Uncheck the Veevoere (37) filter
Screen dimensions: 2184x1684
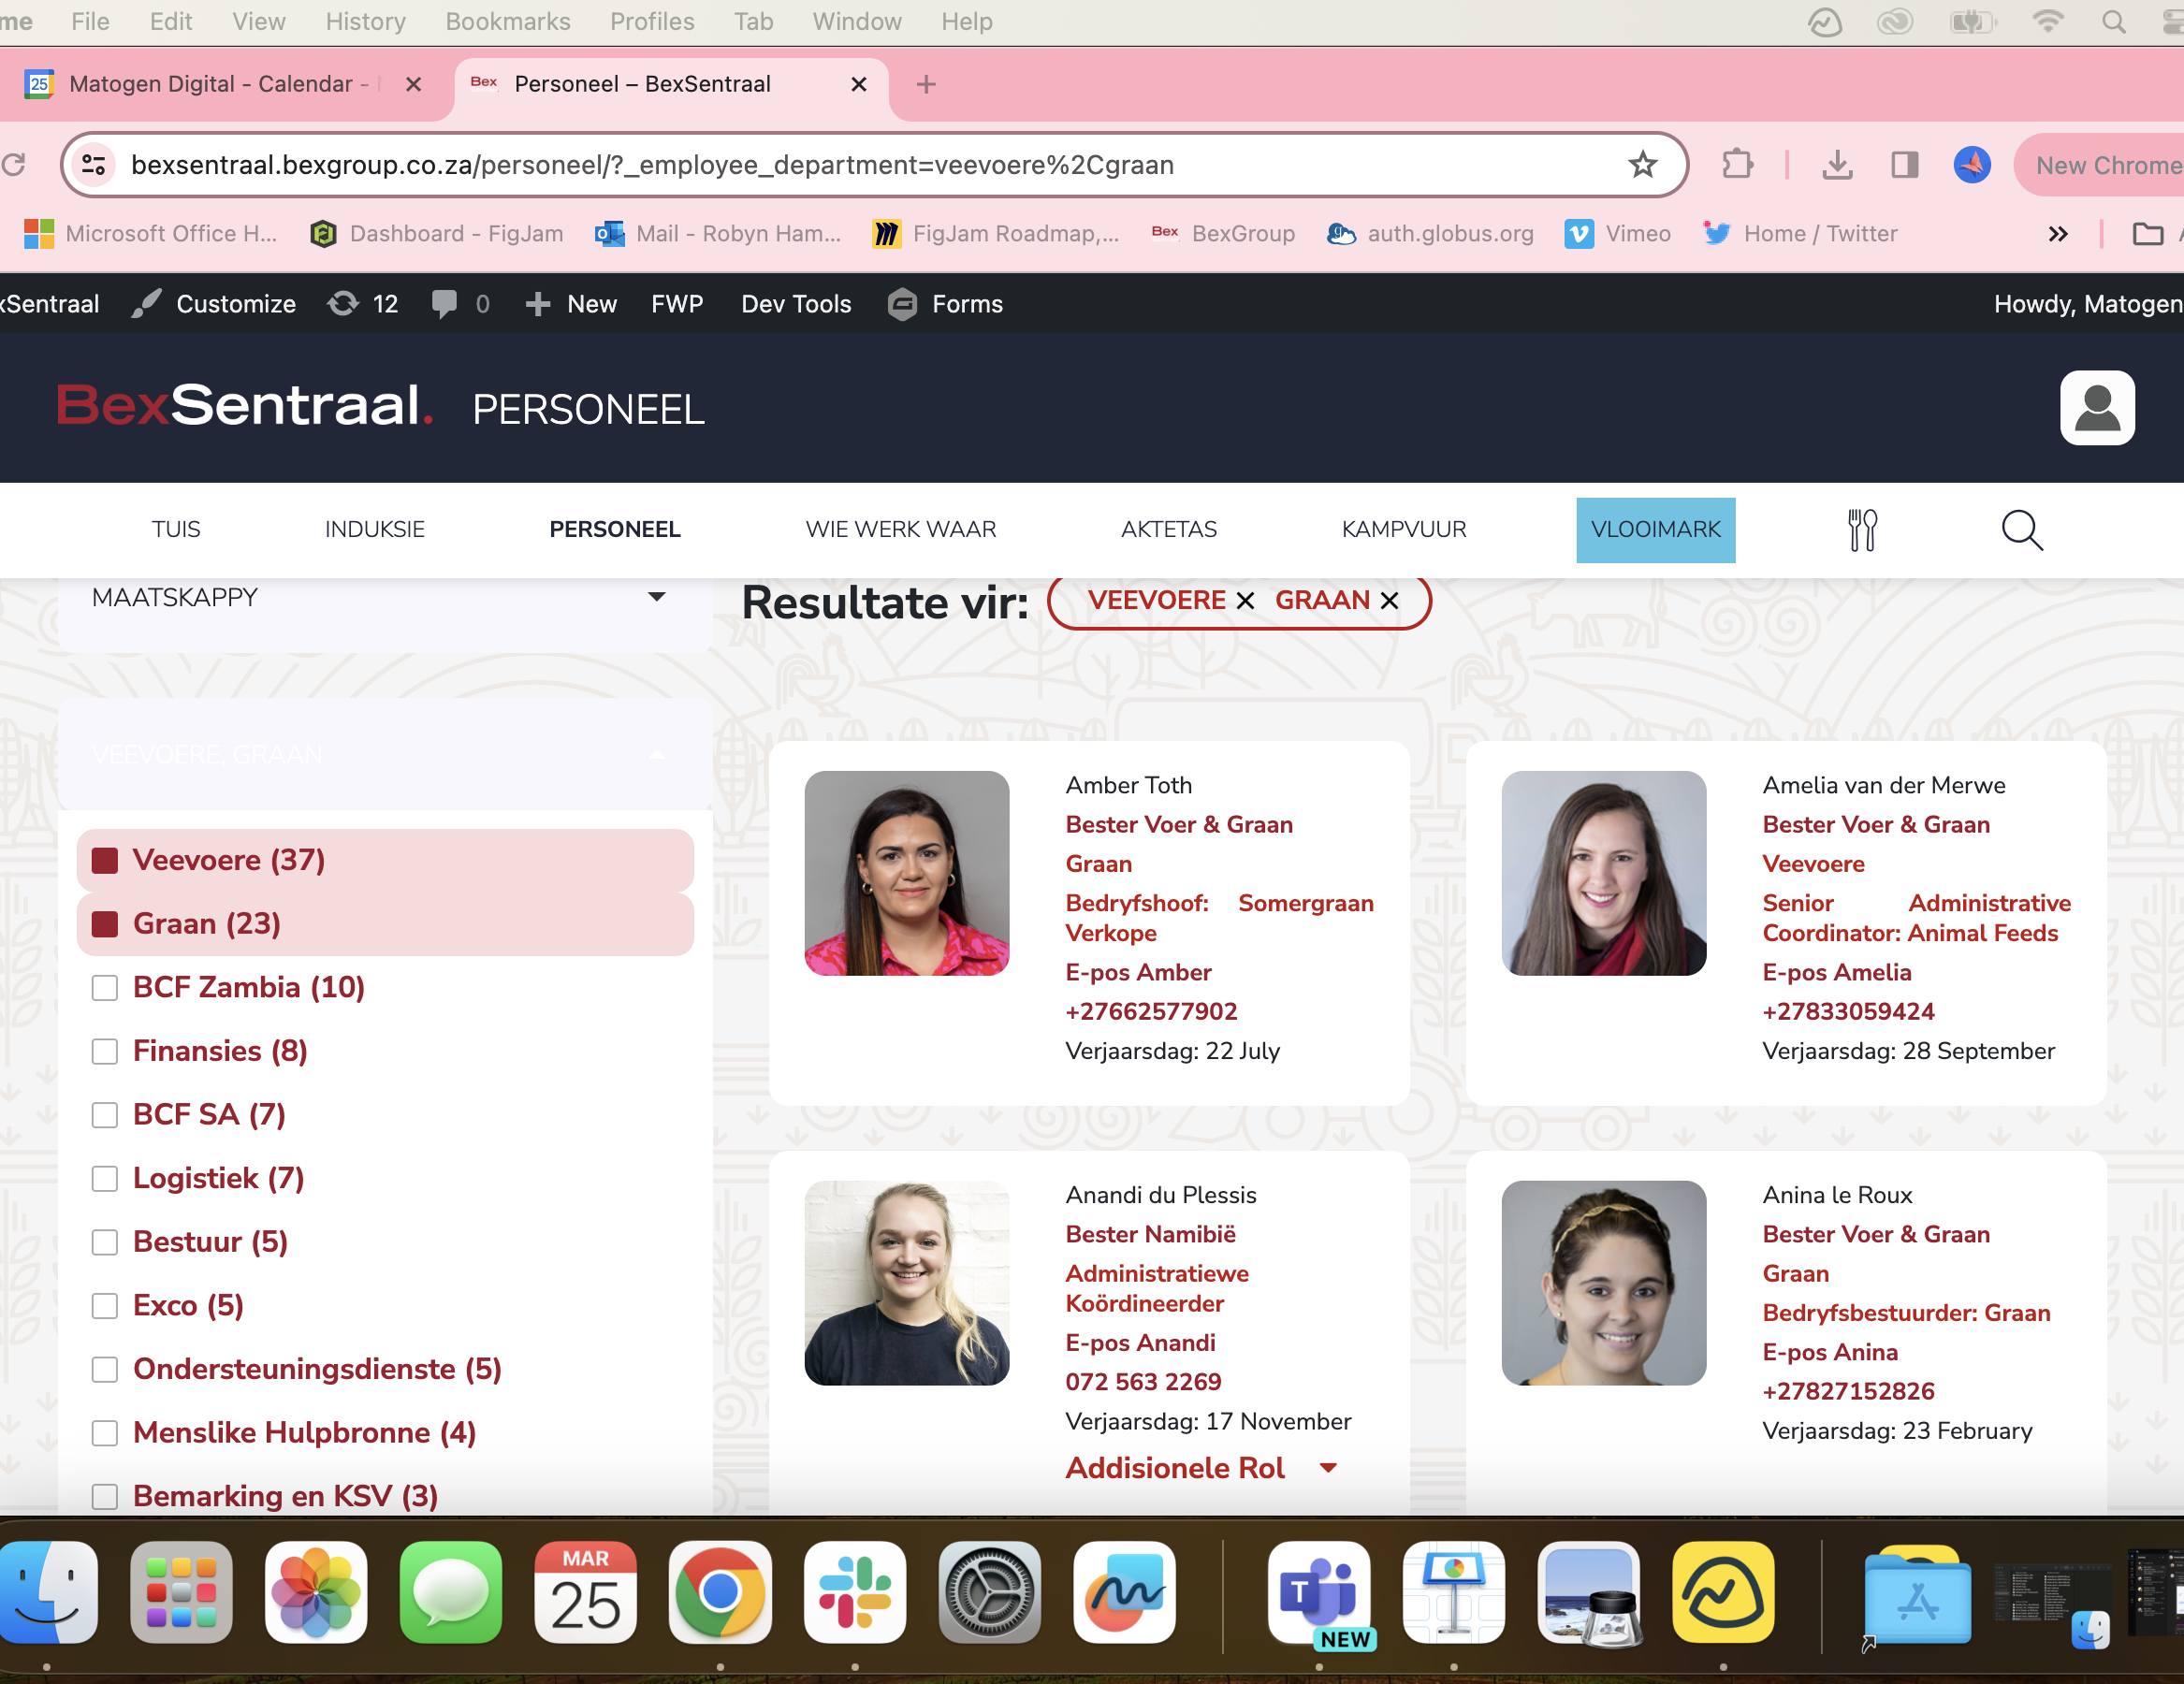[105, 861]
